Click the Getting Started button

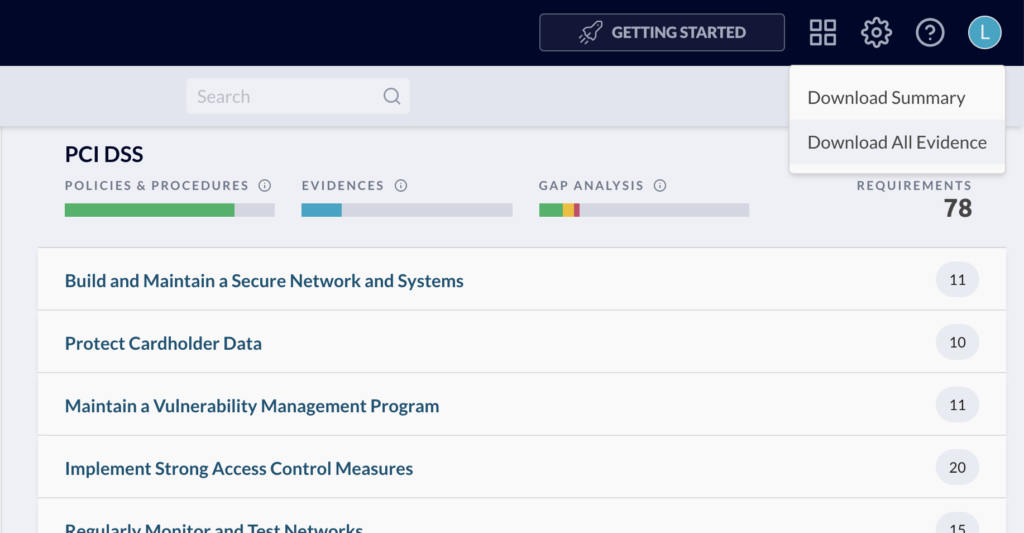[662, 33]
